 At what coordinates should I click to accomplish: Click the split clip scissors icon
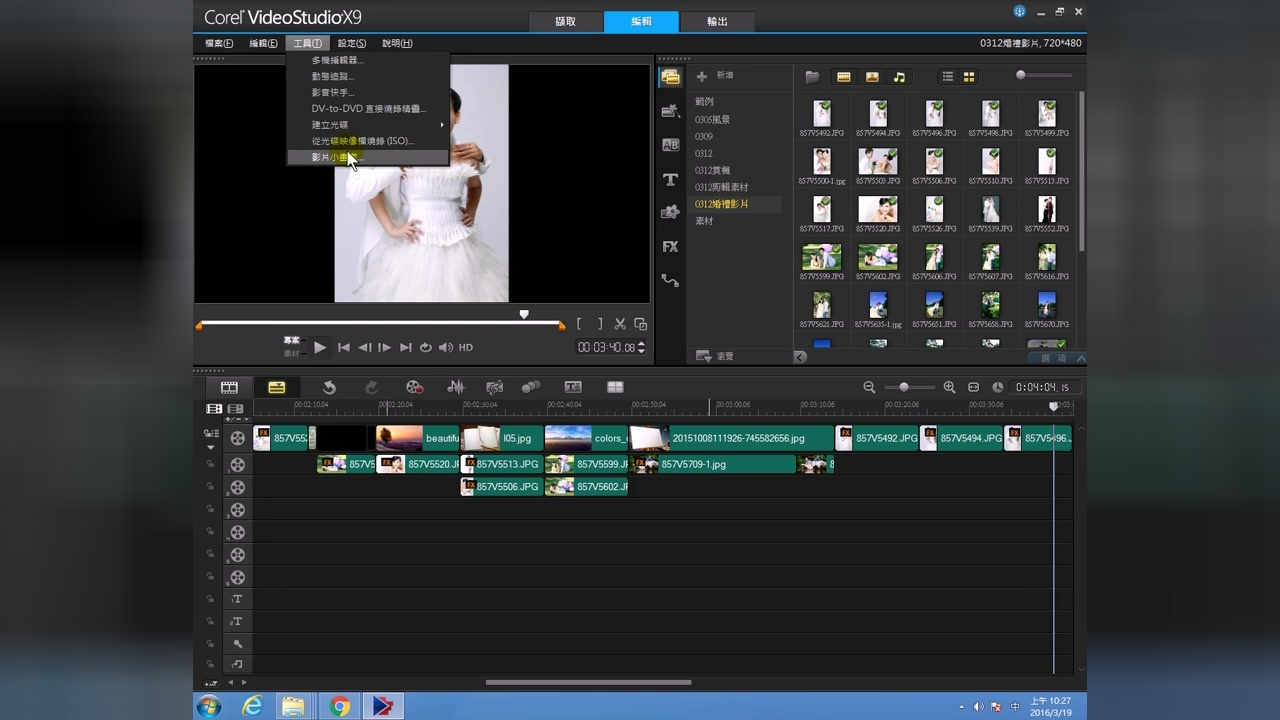[620, 324]
